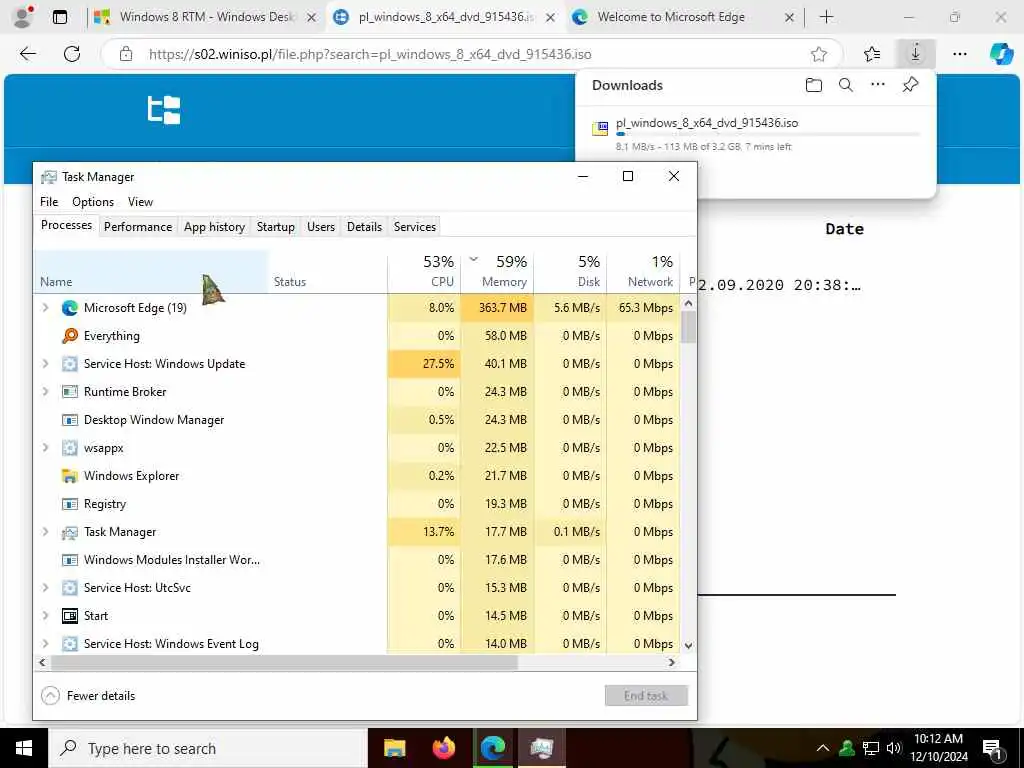Switch to the Users tab
The image size is (1024, 768).
321,227
